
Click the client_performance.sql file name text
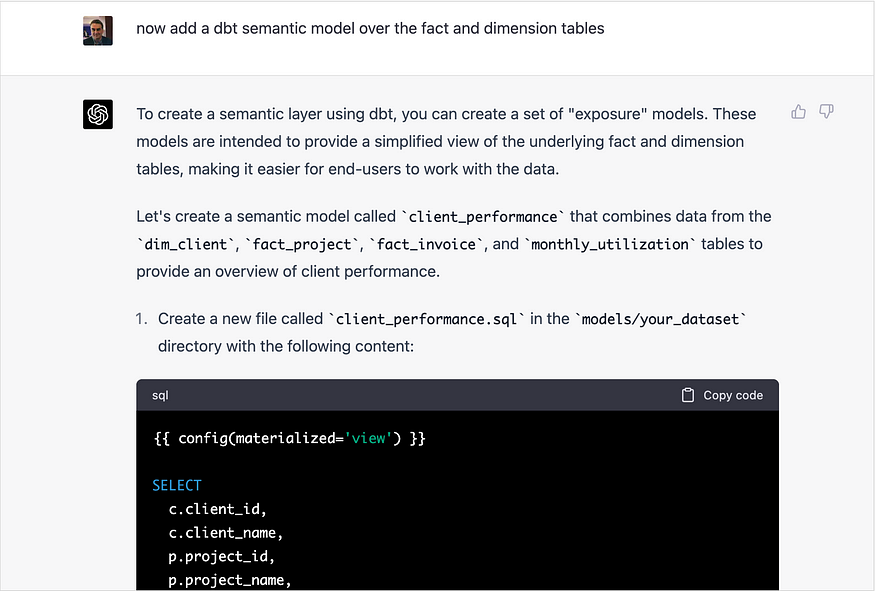[x=426, y=319]
